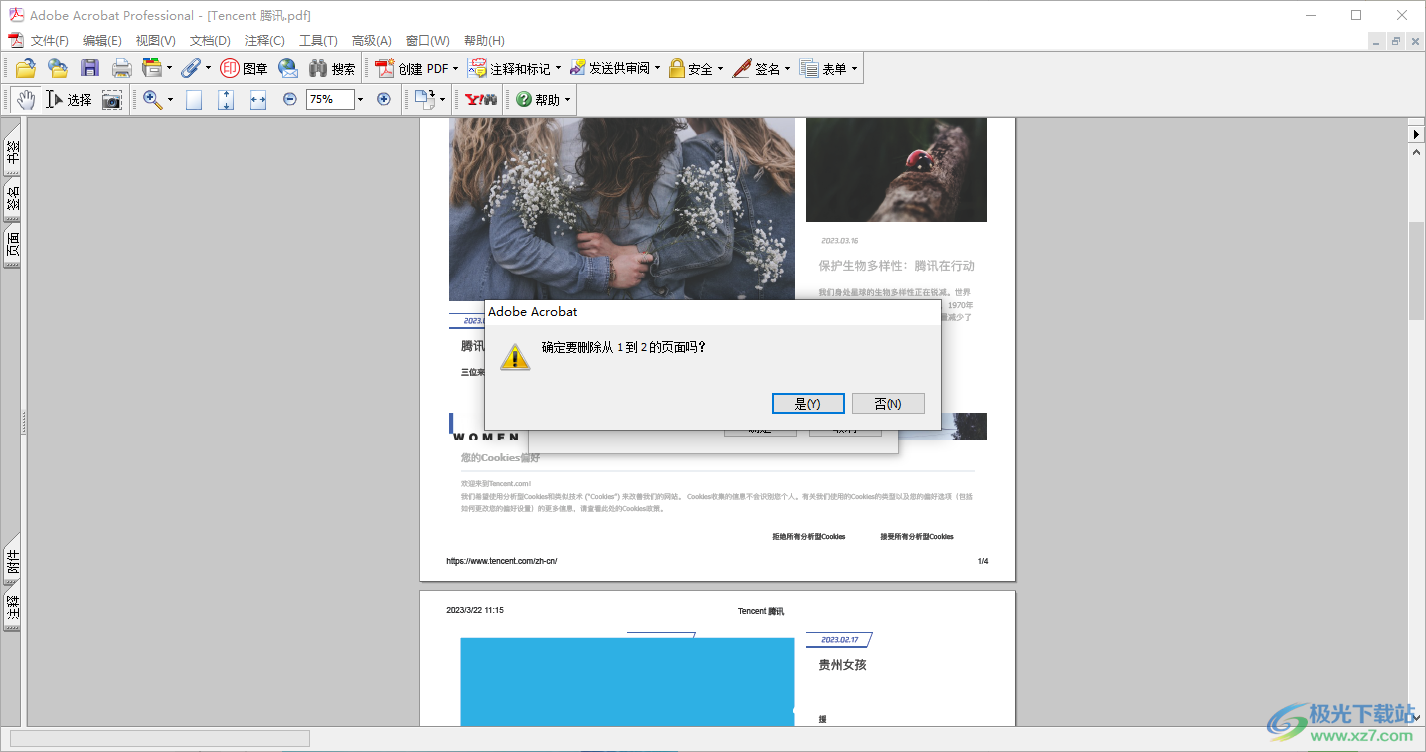Click the rotate page view icon
Image resolution: width=1426 pixels, height=752 pixels.
click(425, 99)
